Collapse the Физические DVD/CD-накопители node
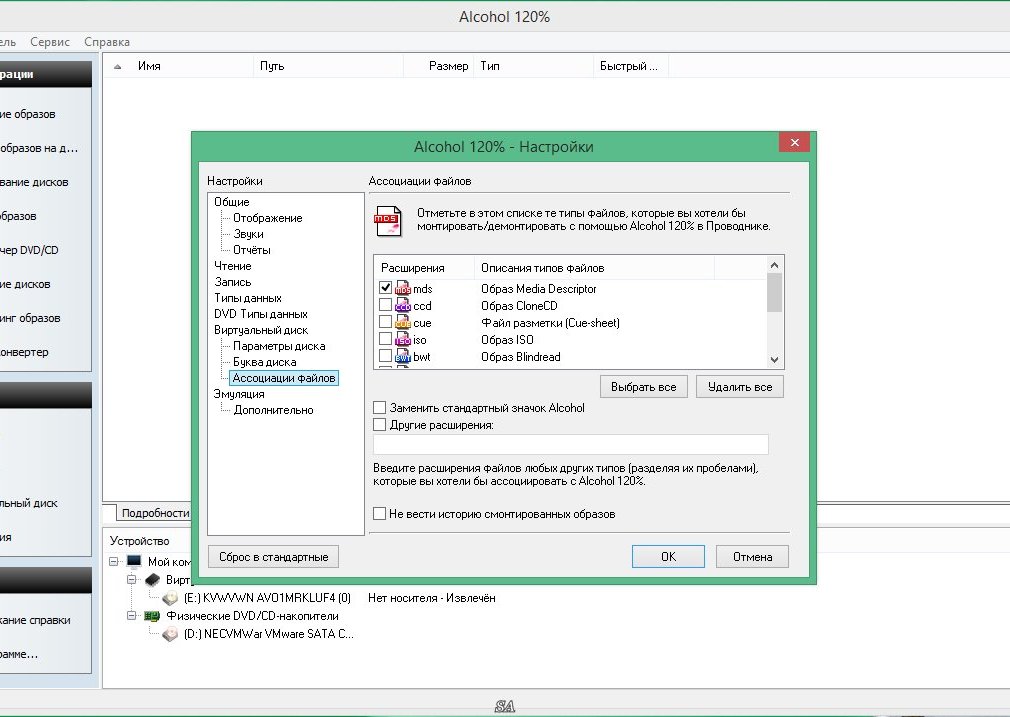This screenshot has width=1010, height=717. tap(131, 616)
